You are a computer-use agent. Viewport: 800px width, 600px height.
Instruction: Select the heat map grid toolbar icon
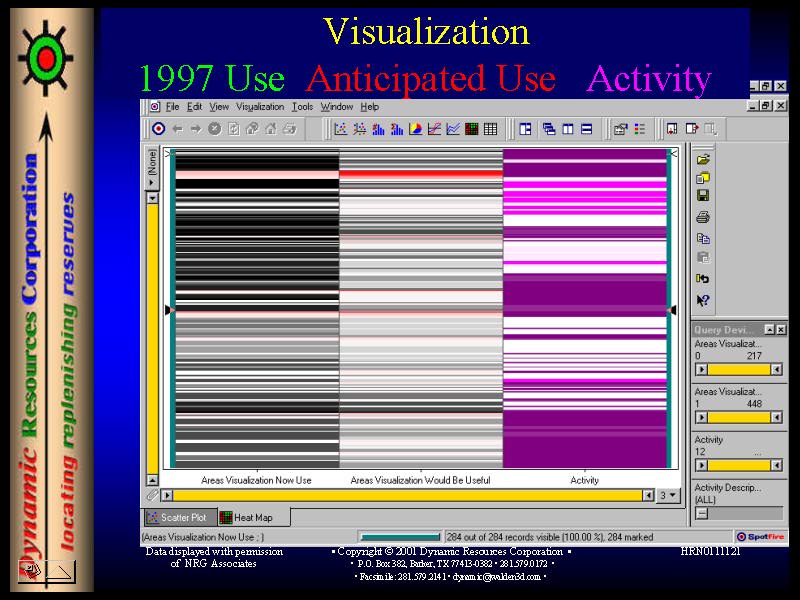pyautogui.click(x=472, y=129)
